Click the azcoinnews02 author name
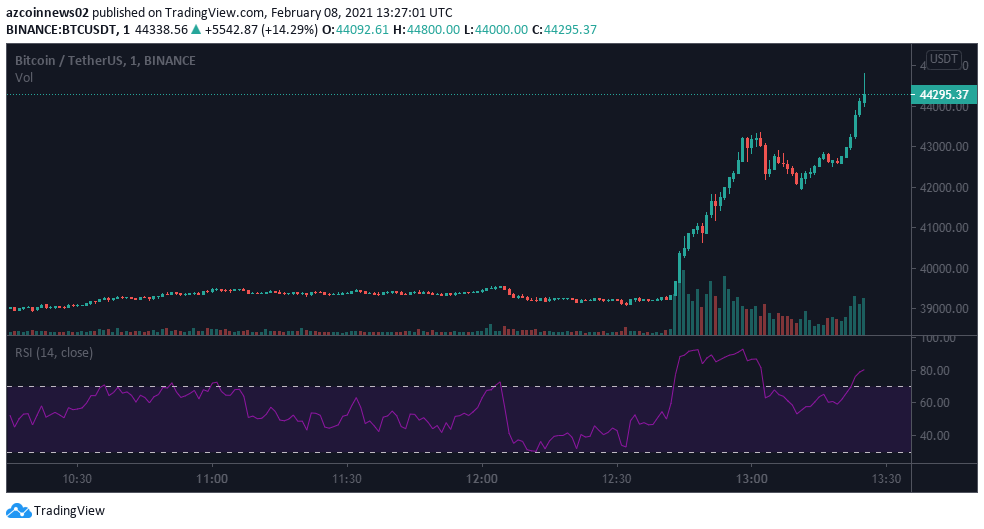Screen dimensions: 984x529 pyautogui.click(x=48, y=13)
